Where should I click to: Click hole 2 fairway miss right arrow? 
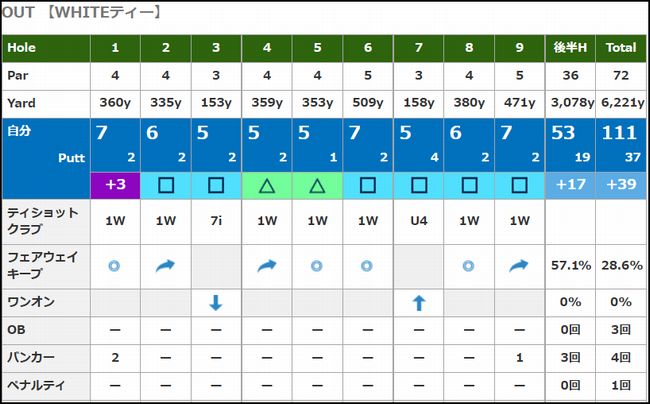click(165, 265)
